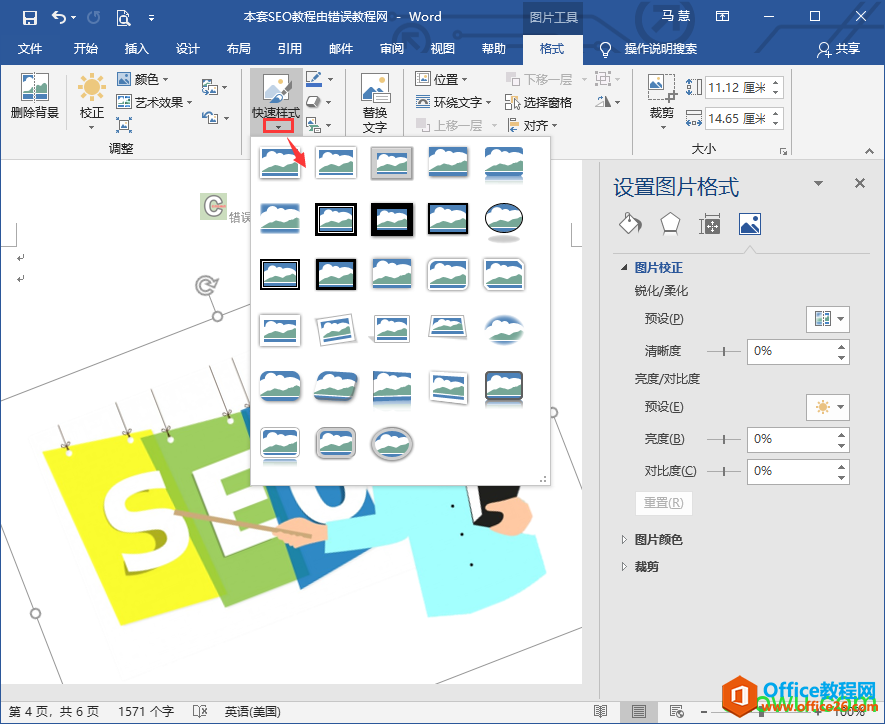Viewport: 885px width, 724px height.
Task: Click the Crop (裁剪) icon
Action: pyautogui.click(x=661, y=88)
